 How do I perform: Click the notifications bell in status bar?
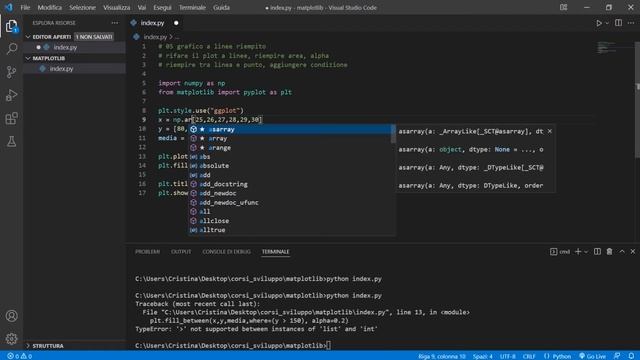pos(631,356)
